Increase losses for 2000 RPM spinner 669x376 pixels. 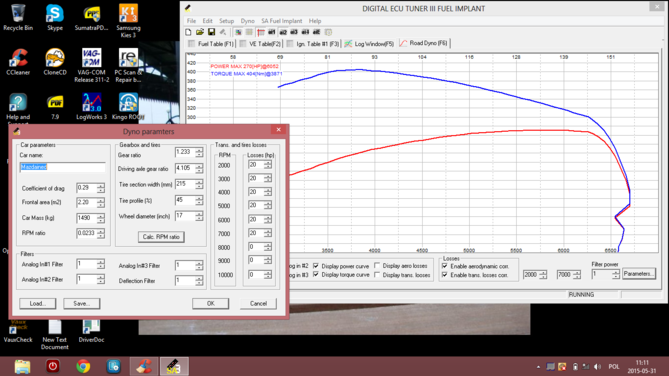[x=268, y=163]
